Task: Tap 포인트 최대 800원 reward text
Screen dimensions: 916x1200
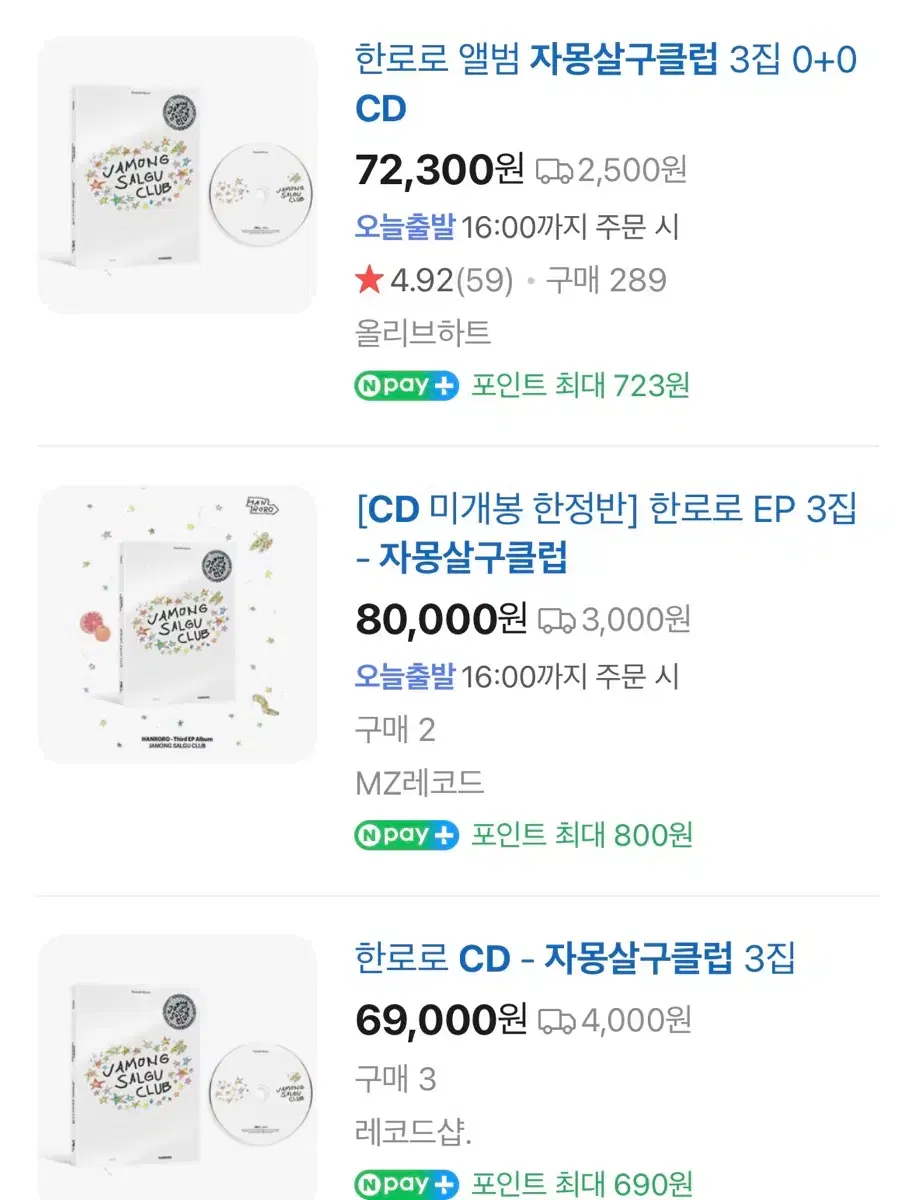Action: pos(582,834)
